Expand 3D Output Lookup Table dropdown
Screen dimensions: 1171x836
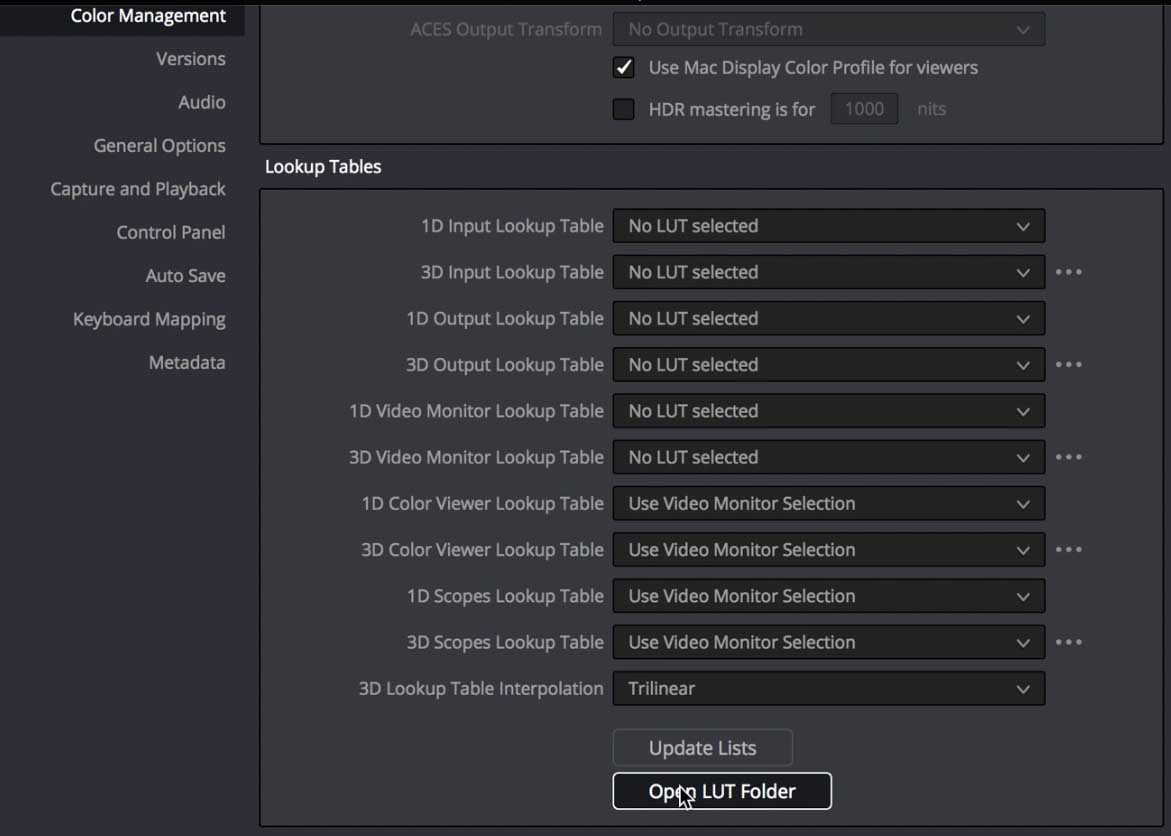(828, 365)
